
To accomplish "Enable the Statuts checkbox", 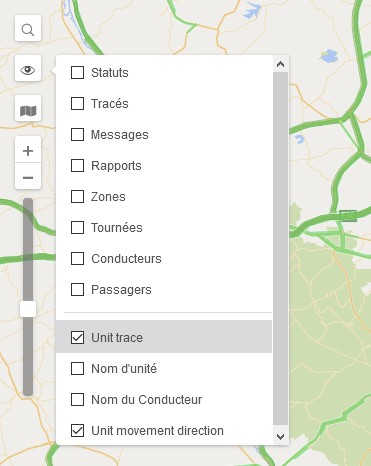I will click(x=77, y=72).
